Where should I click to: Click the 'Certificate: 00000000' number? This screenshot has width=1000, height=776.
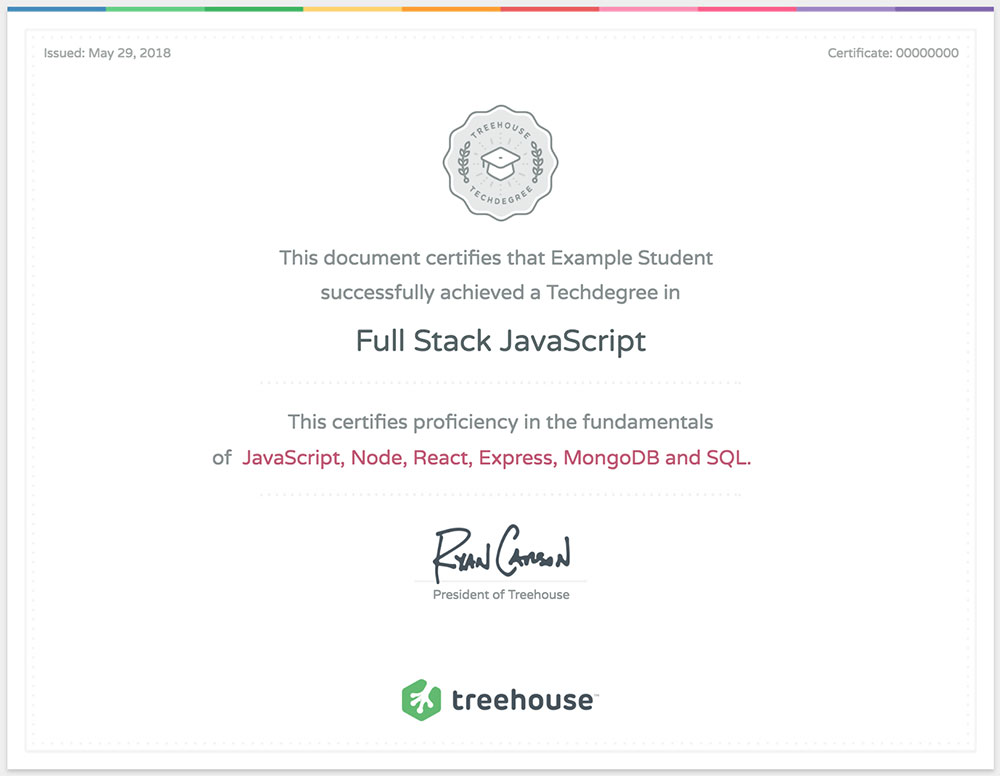click(893, 53)
